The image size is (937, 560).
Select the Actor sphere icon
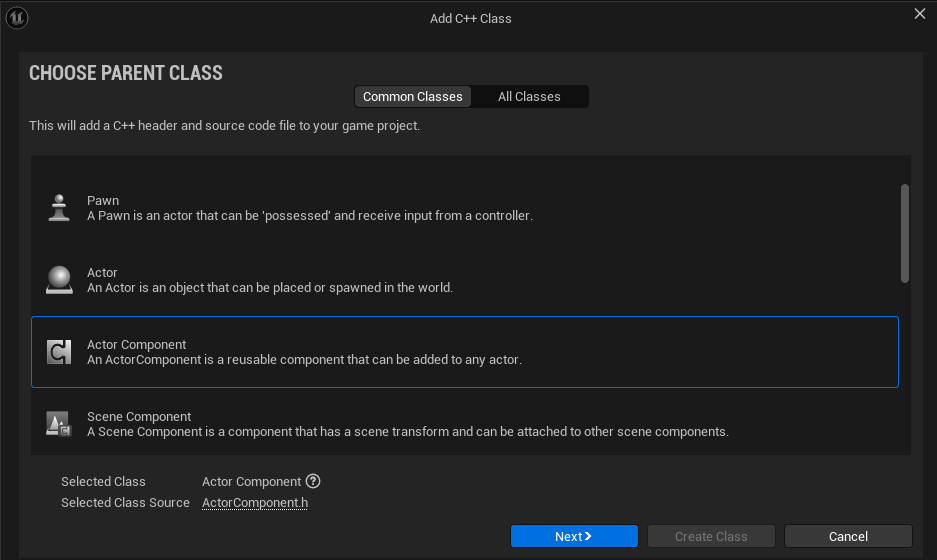pyautogui.click(x=59, y=280)
